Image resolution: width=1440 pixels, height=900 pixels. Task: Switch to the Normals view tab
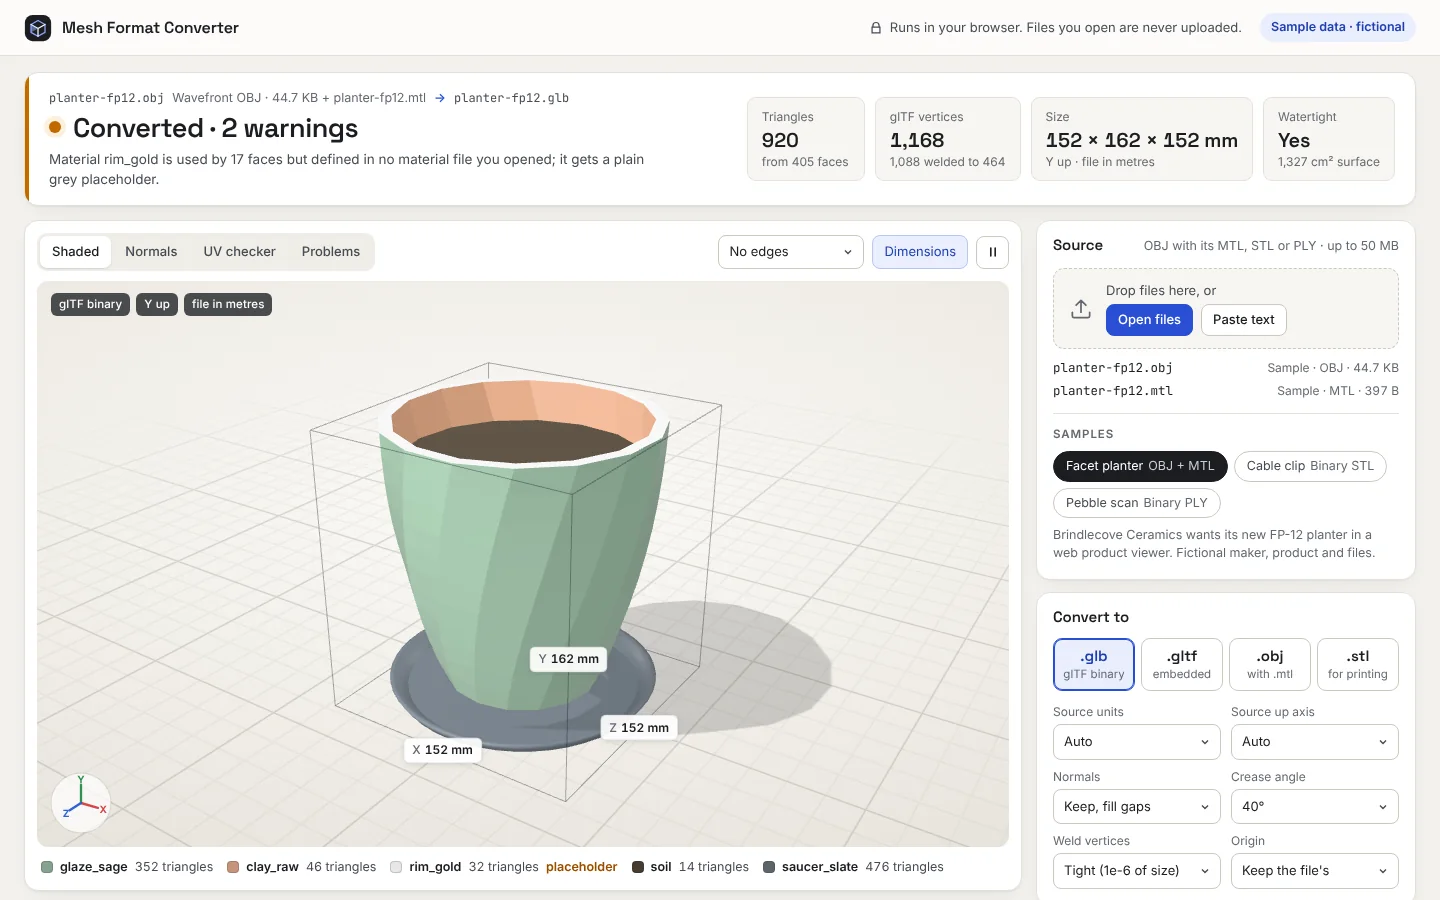point(151,252)
